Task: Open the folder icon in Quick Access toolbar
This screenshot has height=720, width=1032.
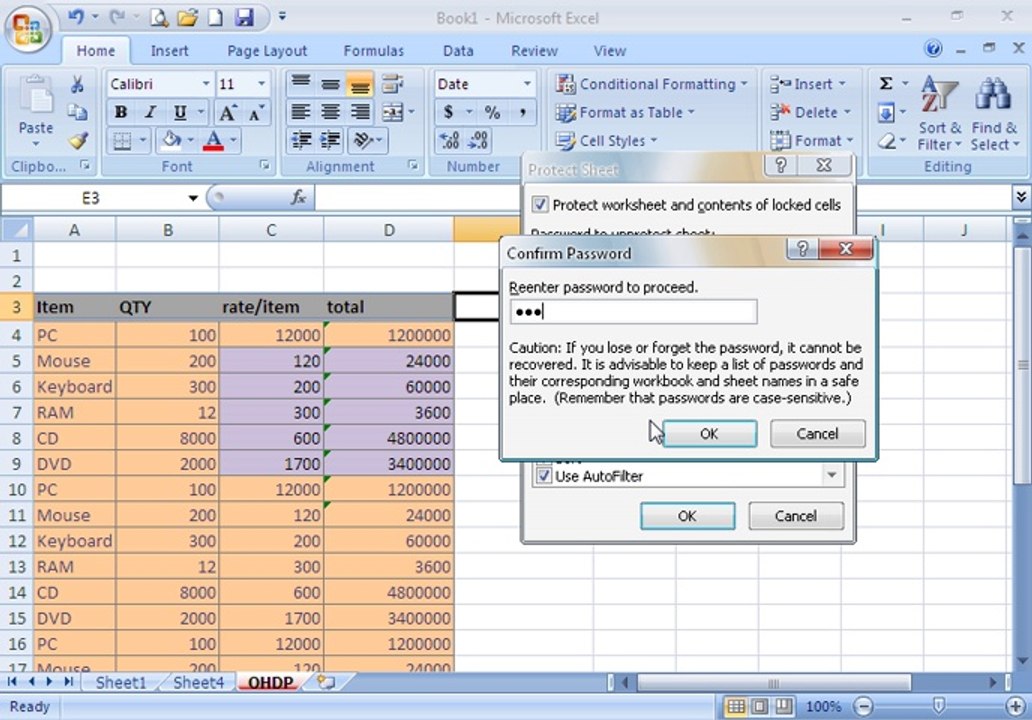Action: click(x=188, y=17)
